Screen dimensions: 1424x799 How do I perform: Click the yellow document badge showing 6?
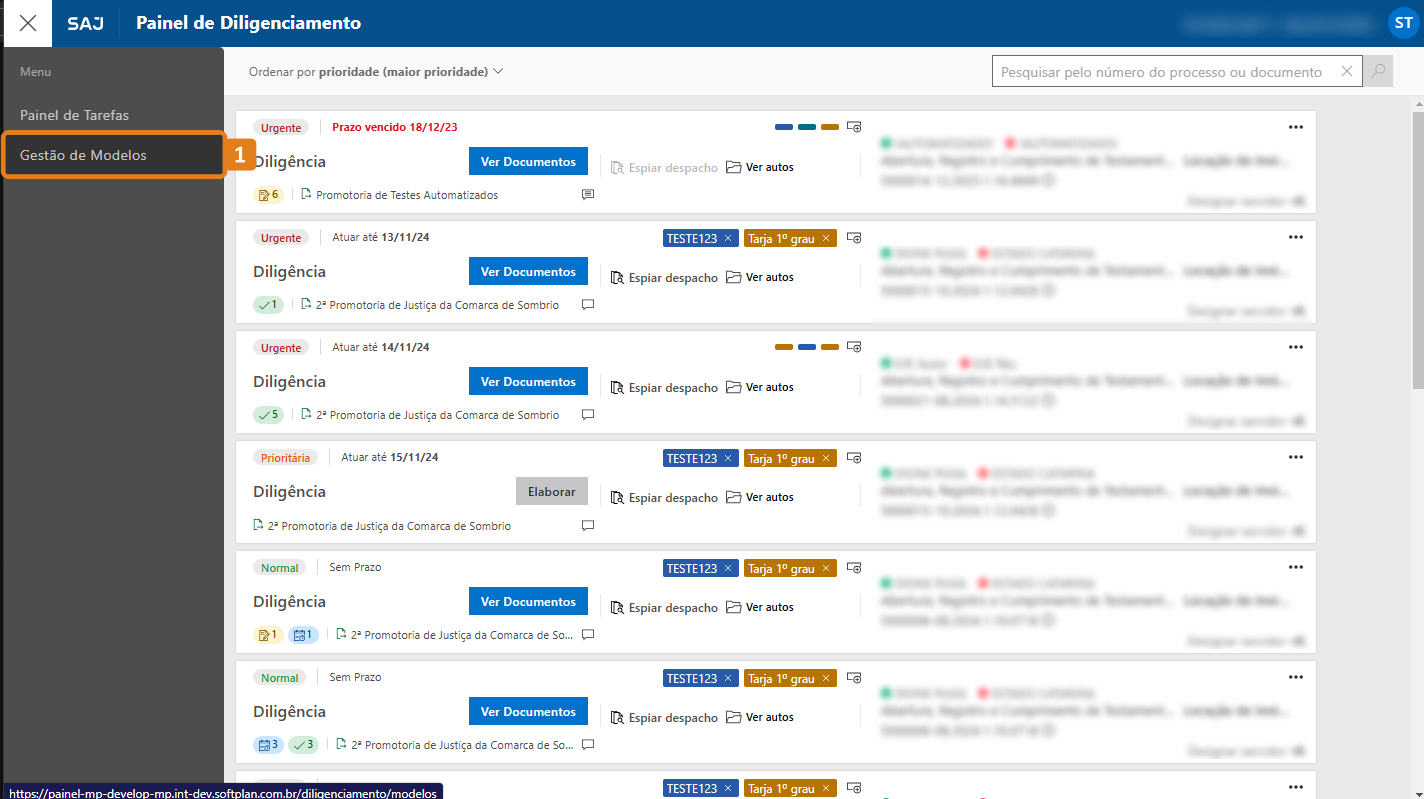click(268, 194)
